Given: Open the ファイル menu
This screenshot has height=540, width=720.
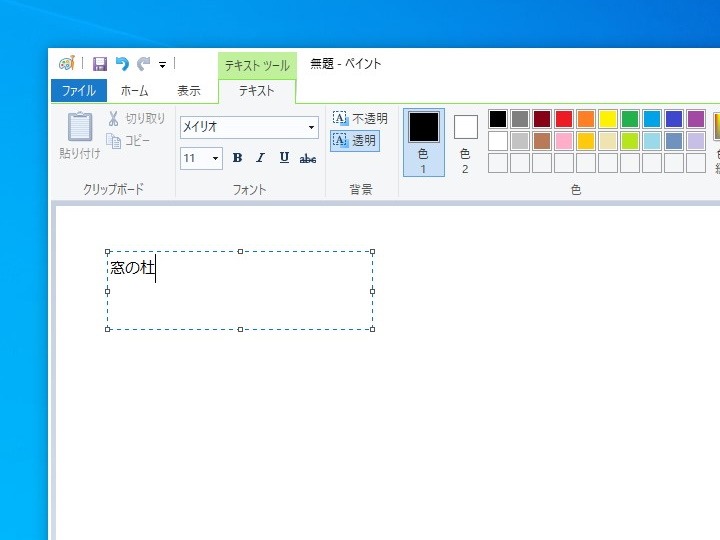Looking at the screenshot, I should (79, 90).
